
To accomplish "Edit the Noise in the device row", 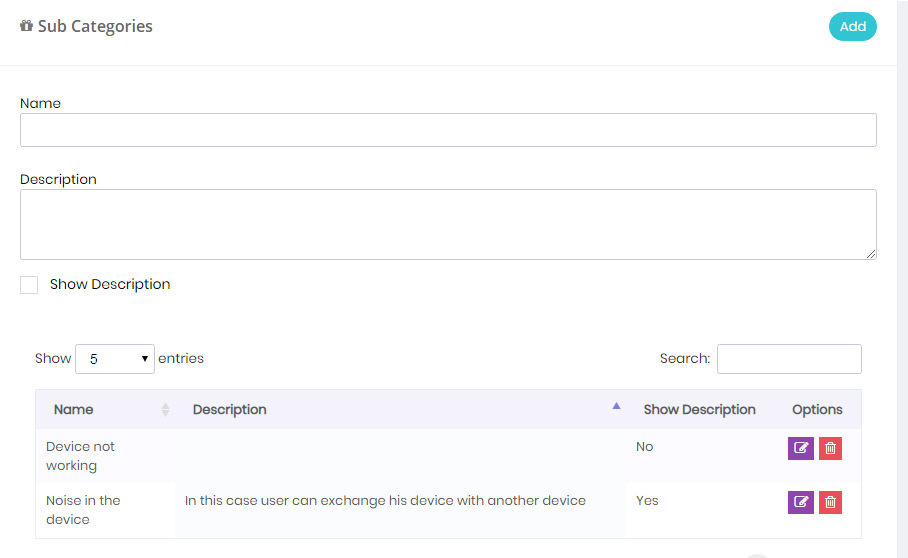I will click(800, 502).
